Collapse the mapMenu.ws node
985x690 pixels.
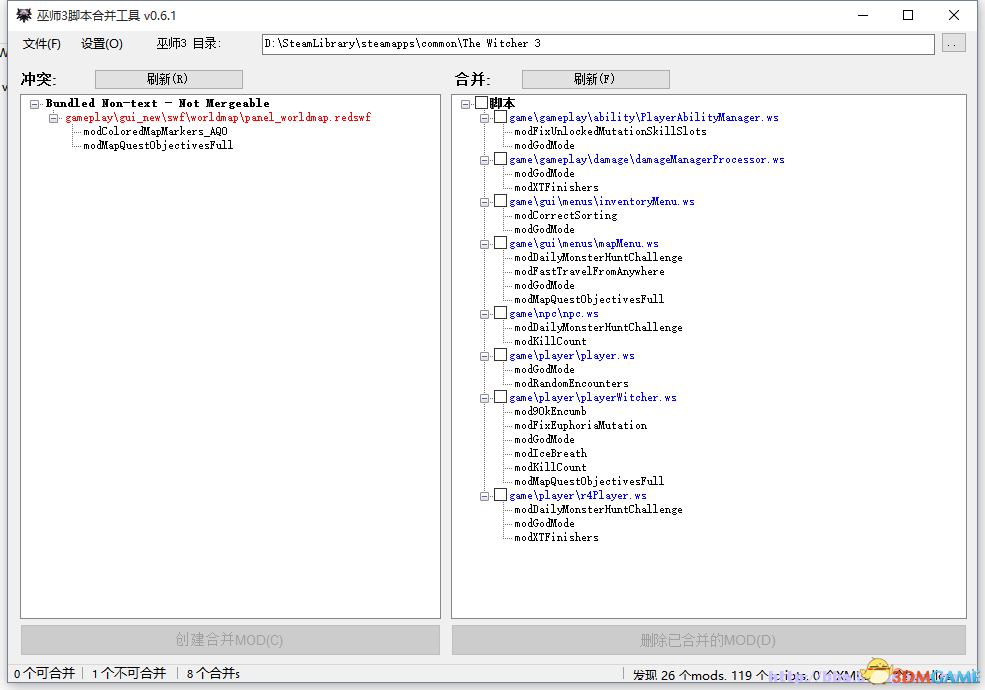point(484,244)
